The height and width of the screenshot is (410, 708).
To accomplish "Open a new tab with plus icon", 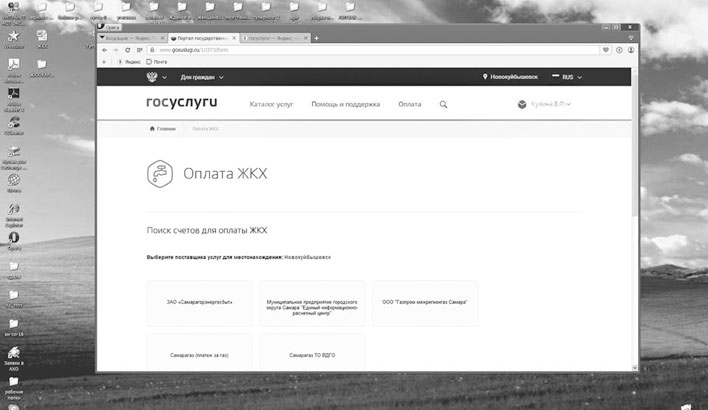I will [x=317, y=38].
